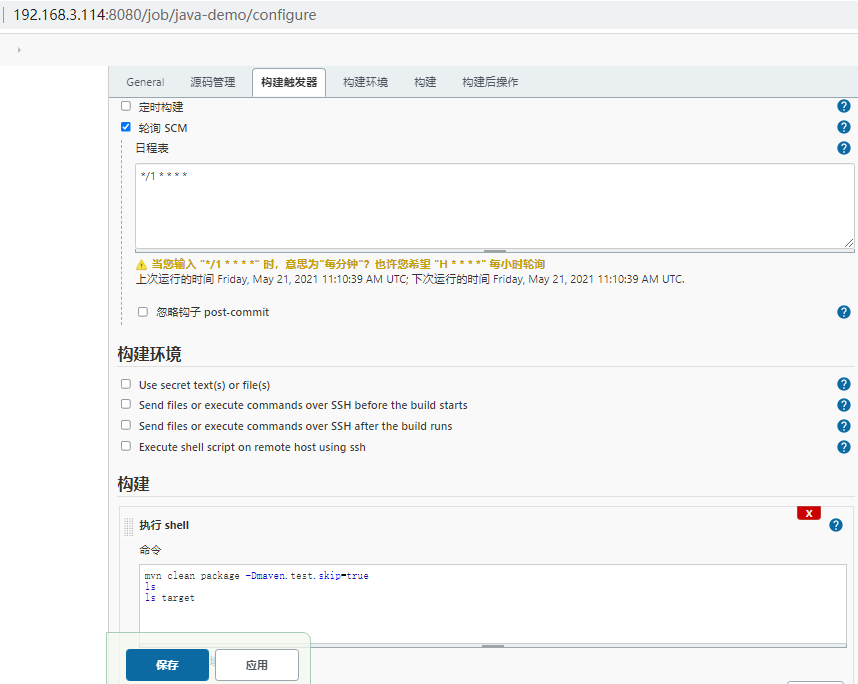
Task: Click into the shell 命令 text area
Action: tap(492, 604)
